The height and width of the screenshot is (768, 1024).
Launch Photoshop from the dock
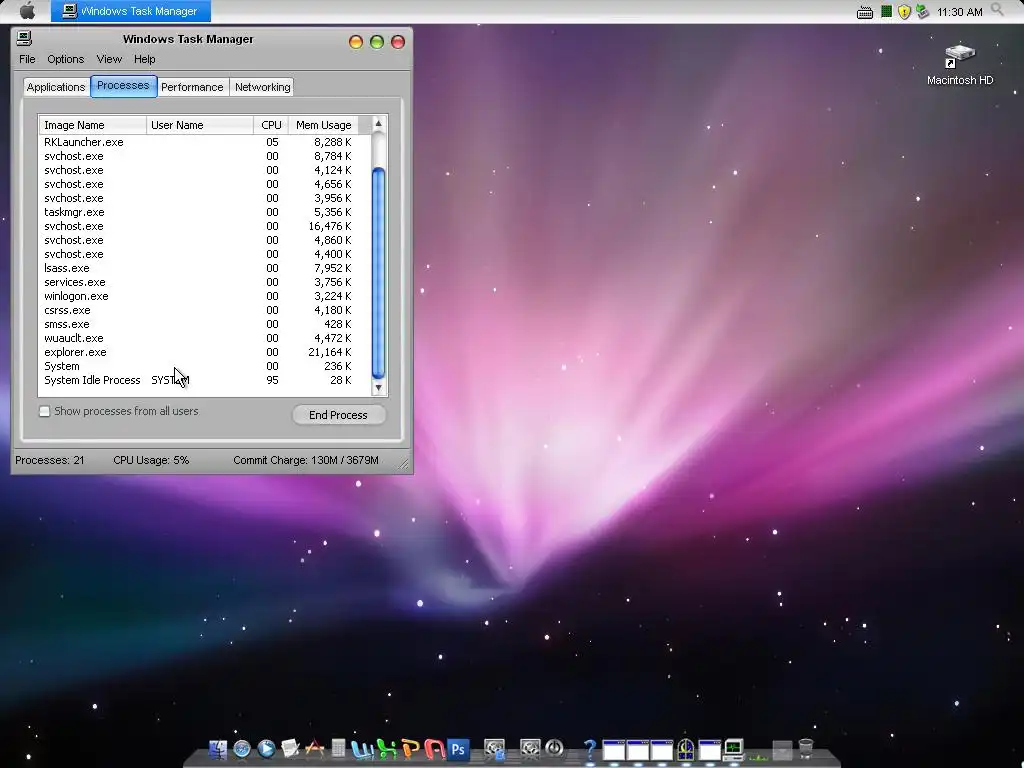coord(458,750)
